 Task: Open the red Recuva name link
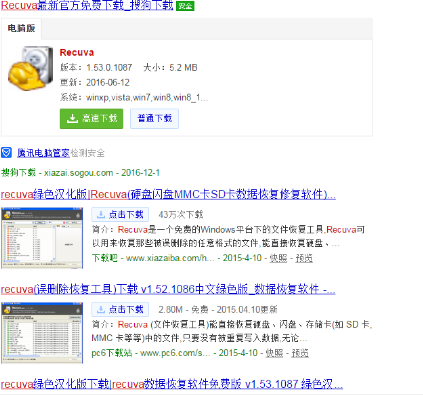point(77,52)
